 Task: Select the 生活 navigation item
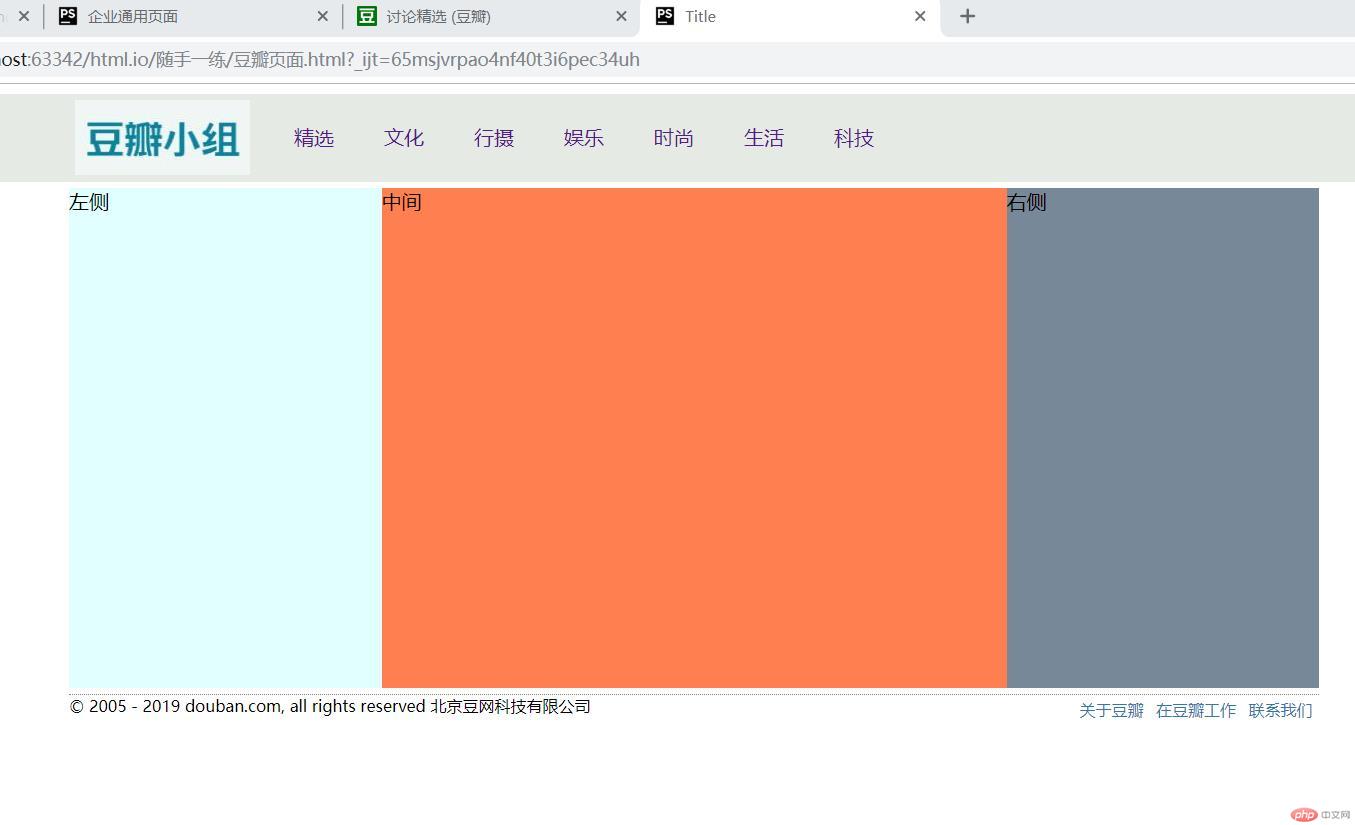click(764, 138)
